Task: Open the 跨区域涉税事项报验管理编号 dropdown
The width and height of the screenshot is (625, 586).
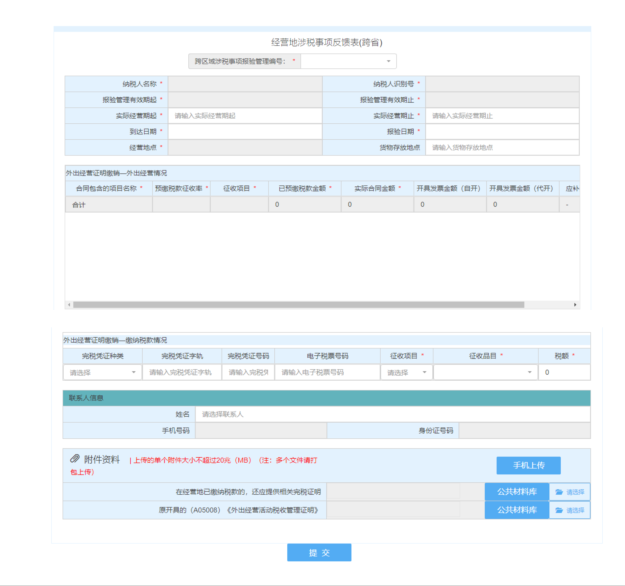Action: pyautogui.click(x=349, y=61)
